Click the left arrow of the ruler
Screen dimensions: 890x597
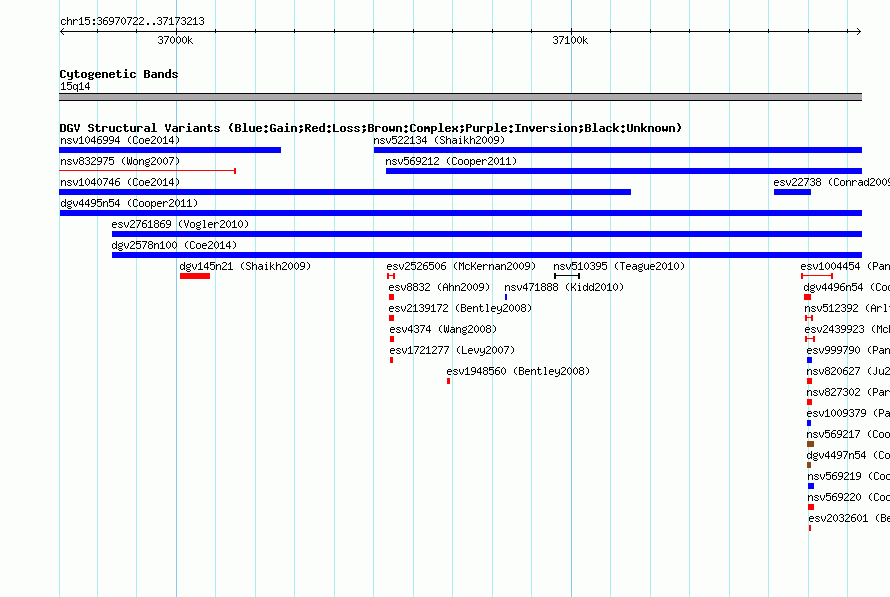point(62,32)
